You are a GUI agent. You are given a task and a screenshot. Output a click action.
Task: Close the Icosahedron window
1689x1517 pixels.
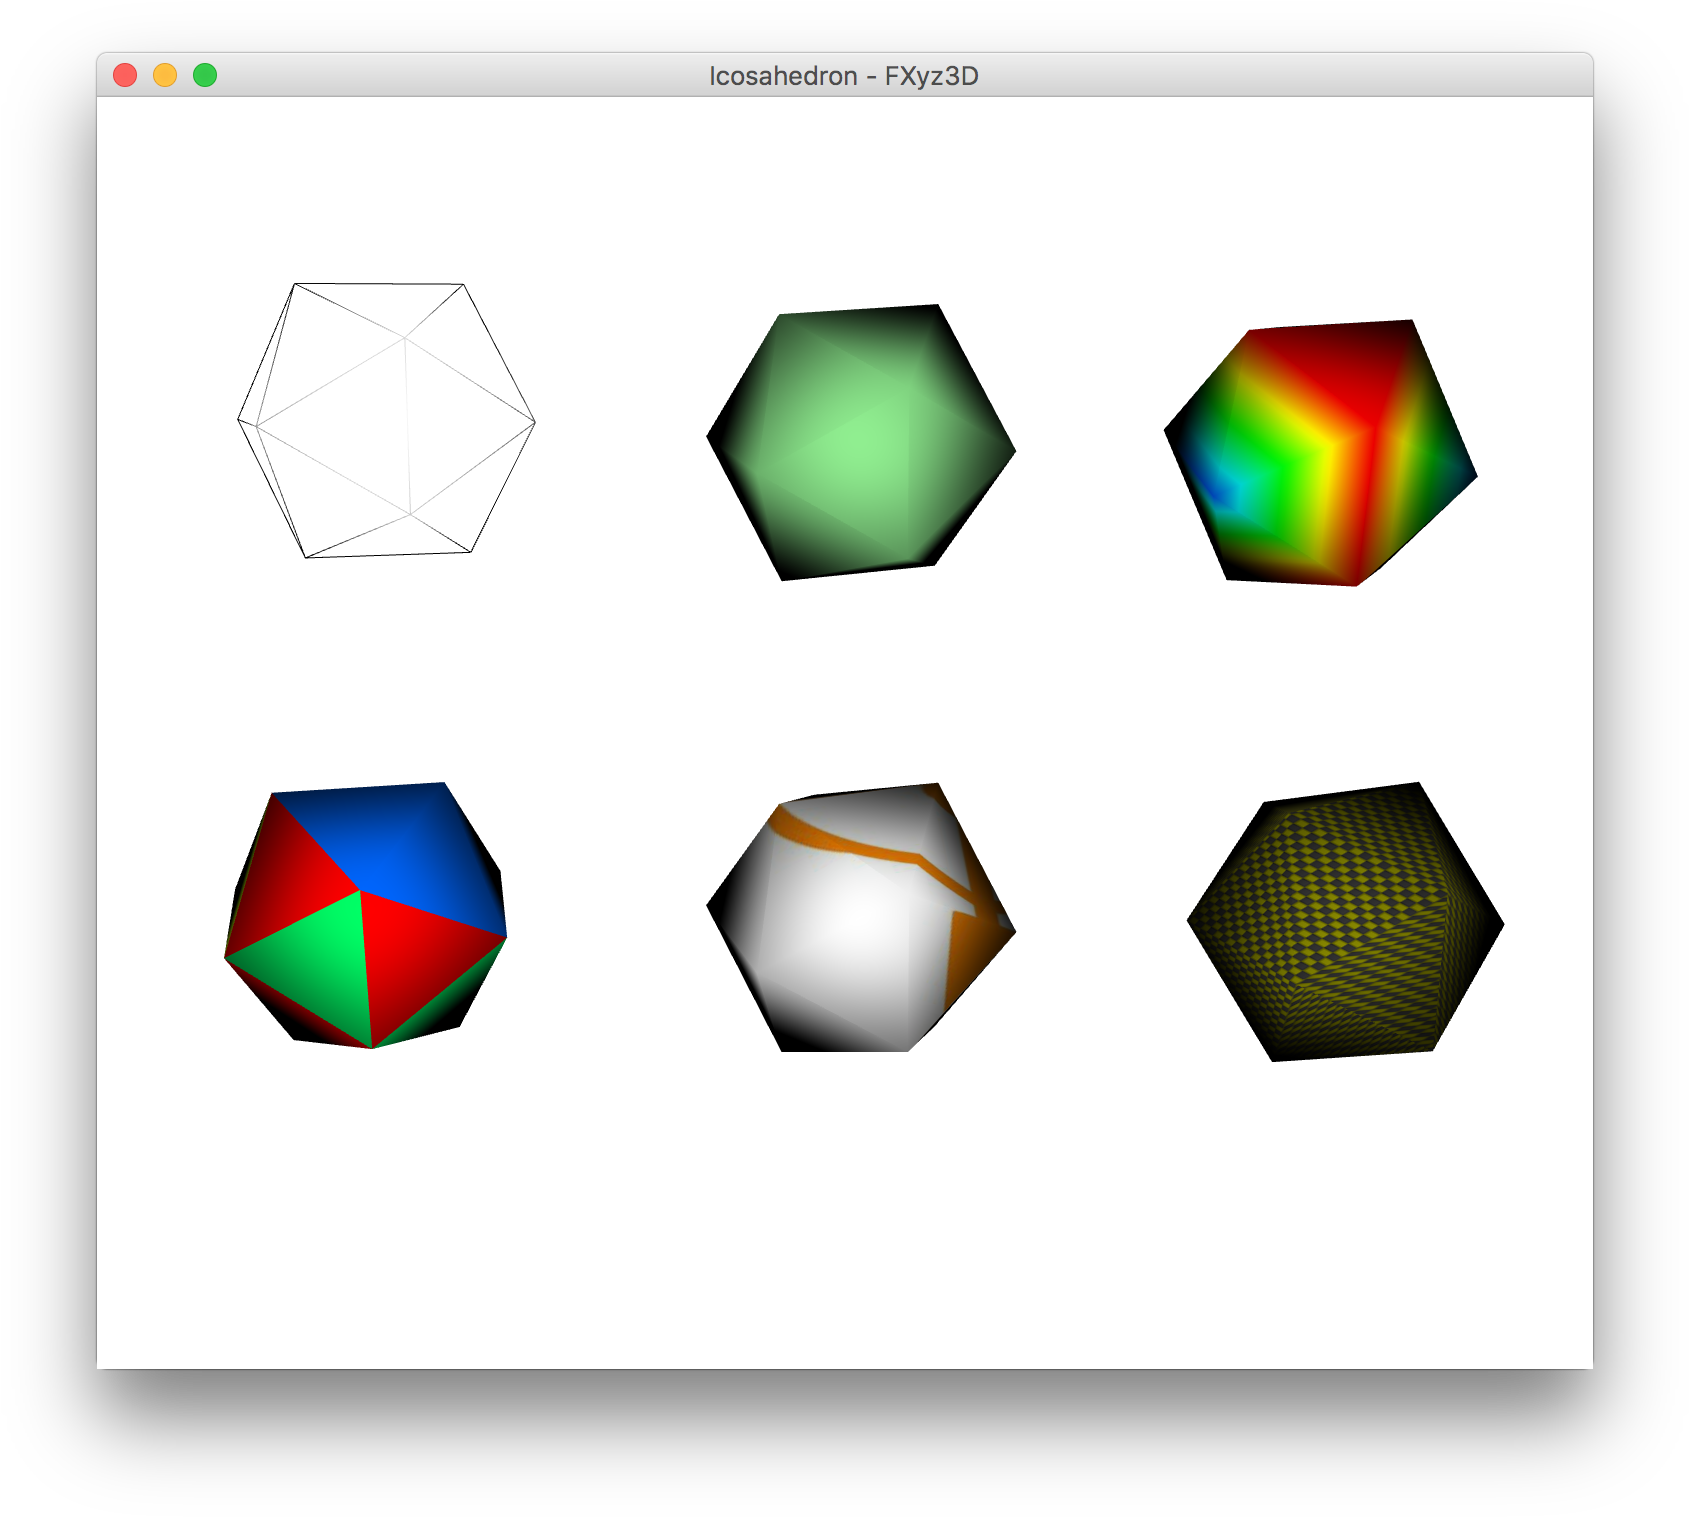[x=124, y=75]
